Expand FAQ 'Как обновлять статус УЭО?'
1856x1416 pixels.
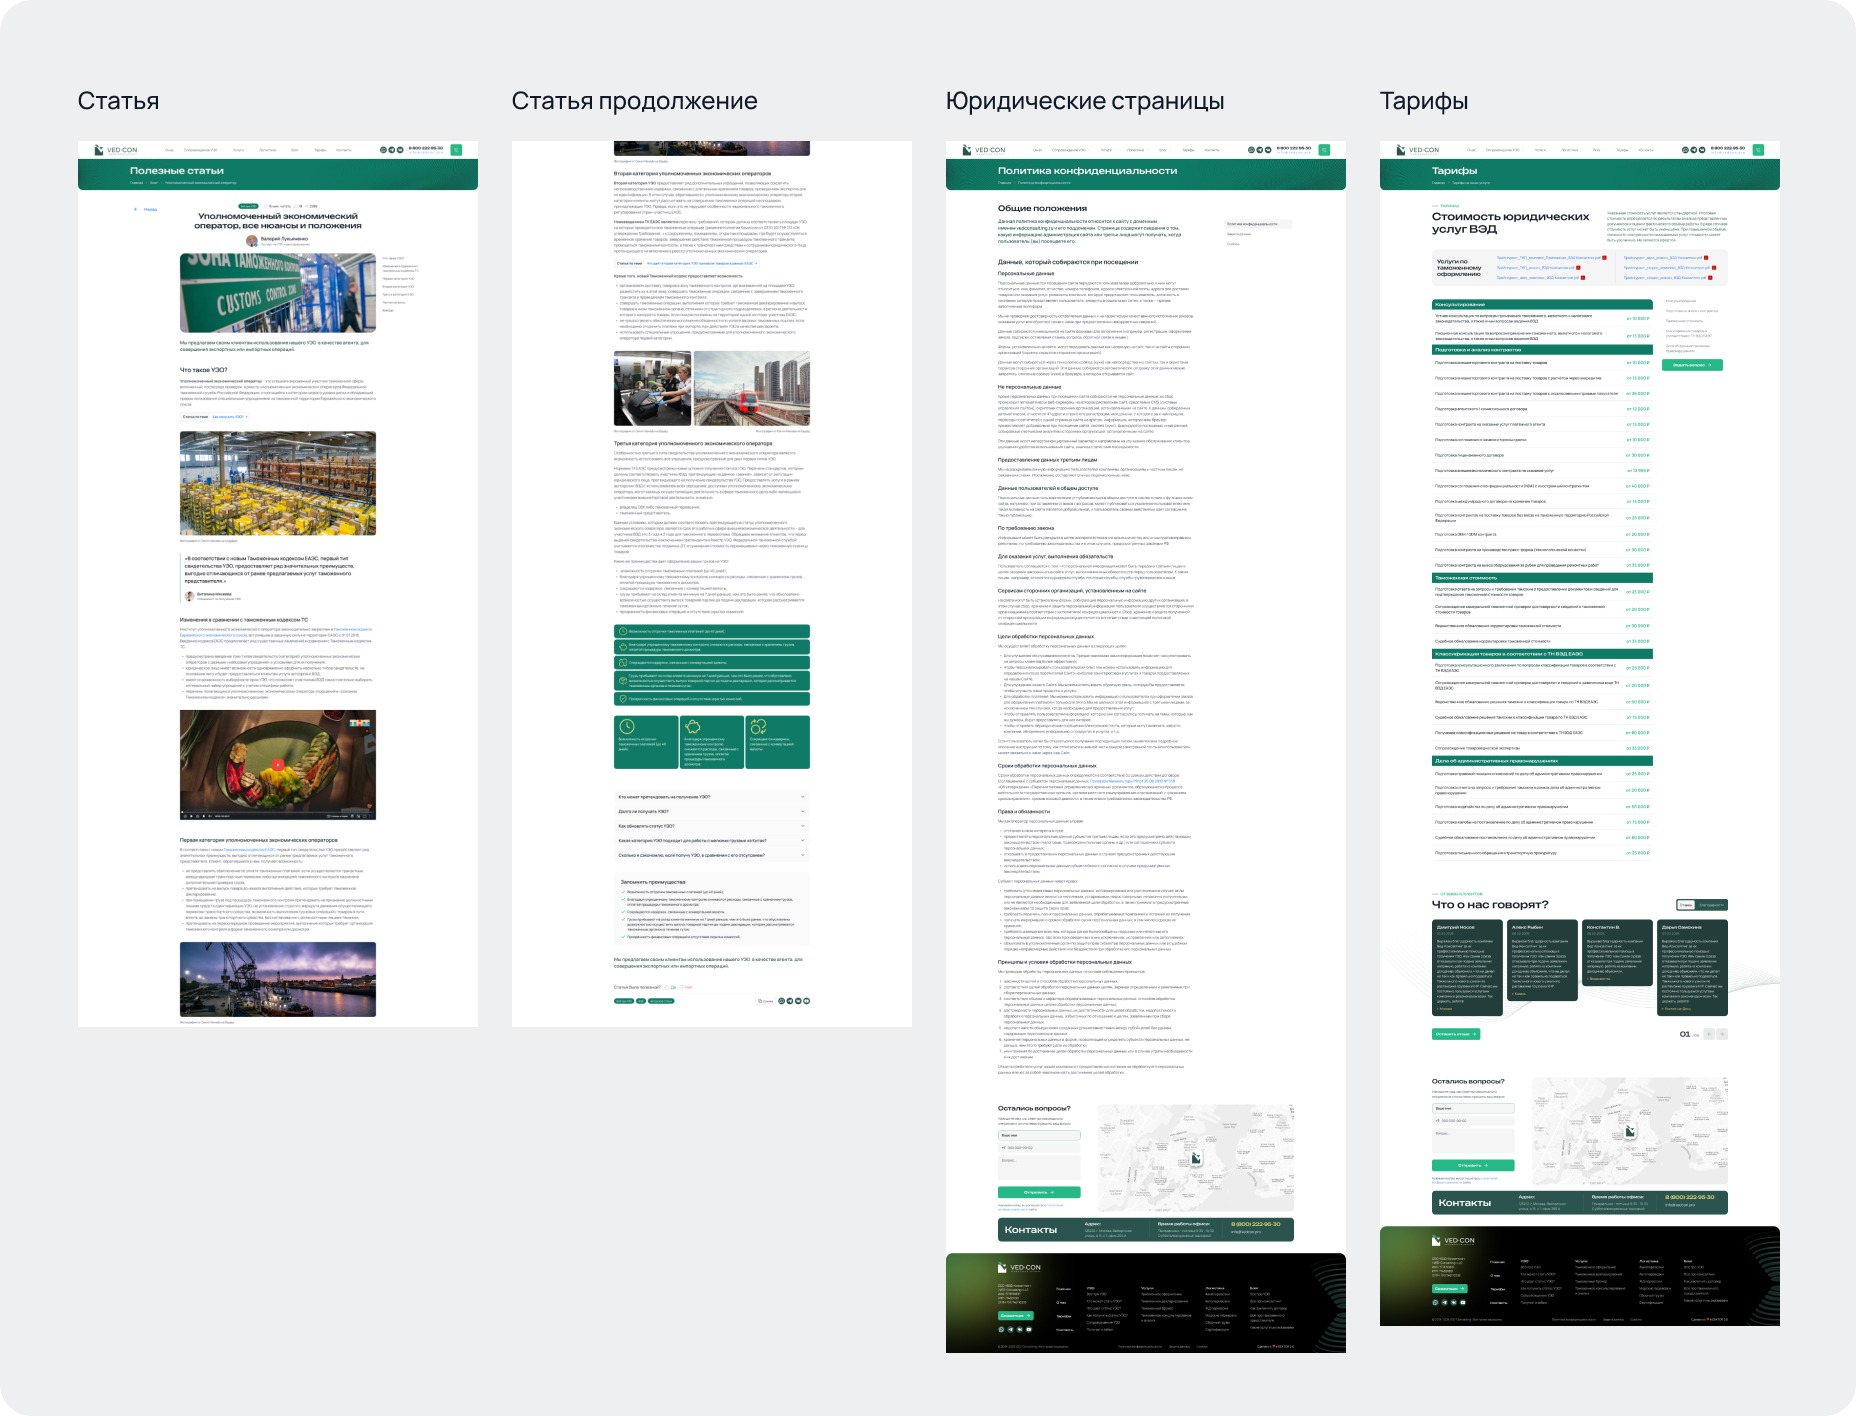click(711, 826)
